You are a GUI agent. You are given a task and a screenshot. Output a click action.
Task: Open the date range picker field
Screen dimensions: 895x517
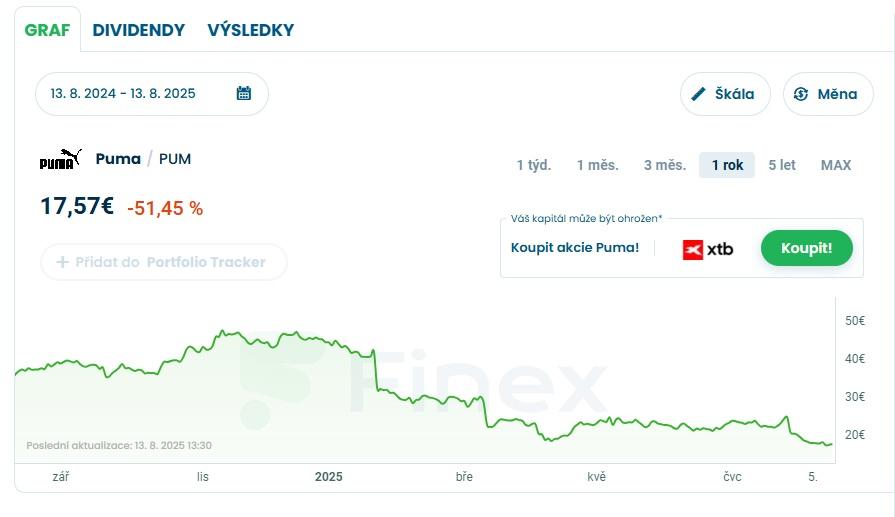click(x=140, y=94)
